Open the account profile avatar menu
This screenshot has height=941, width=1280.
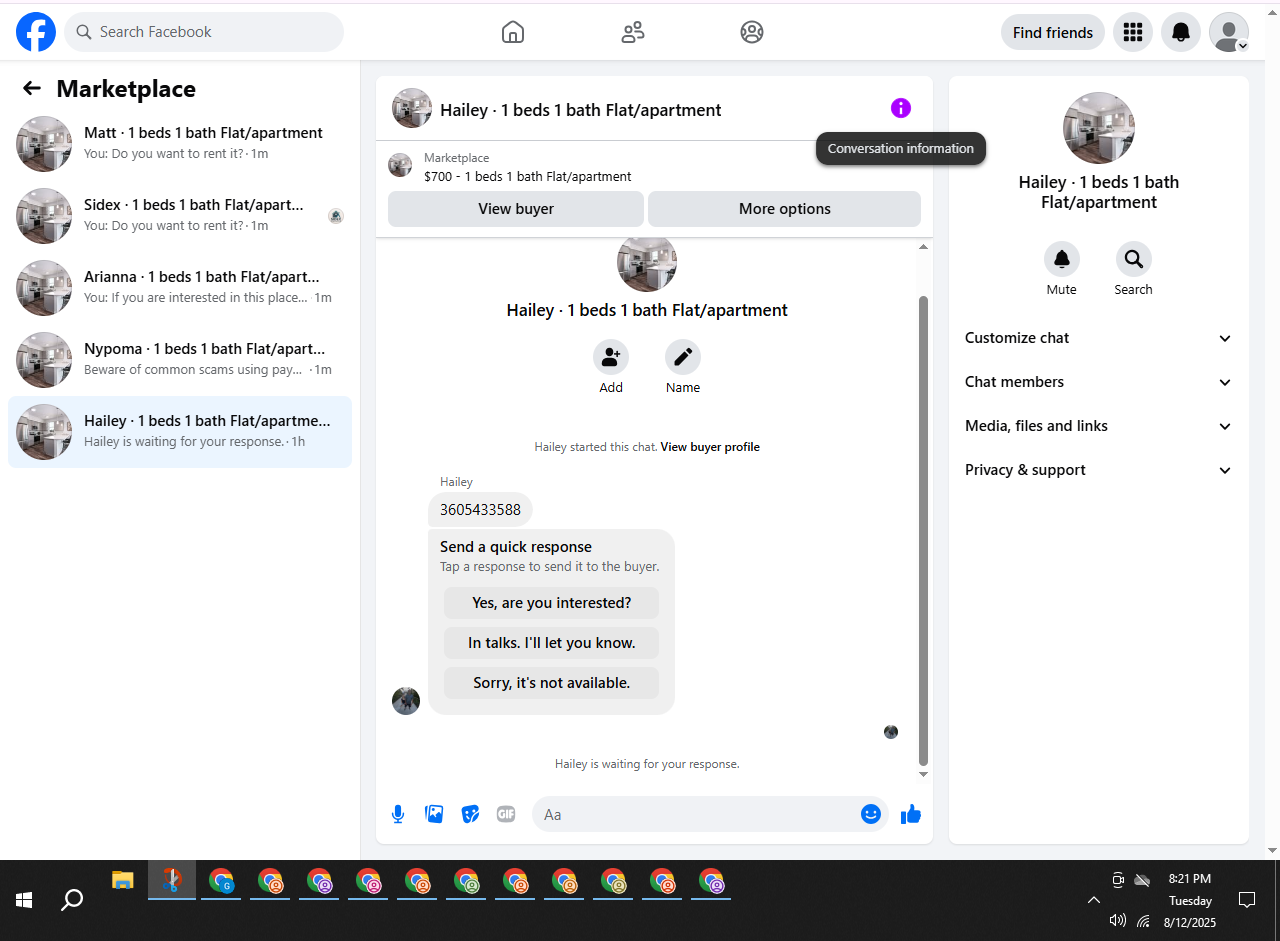point(1229,32)
